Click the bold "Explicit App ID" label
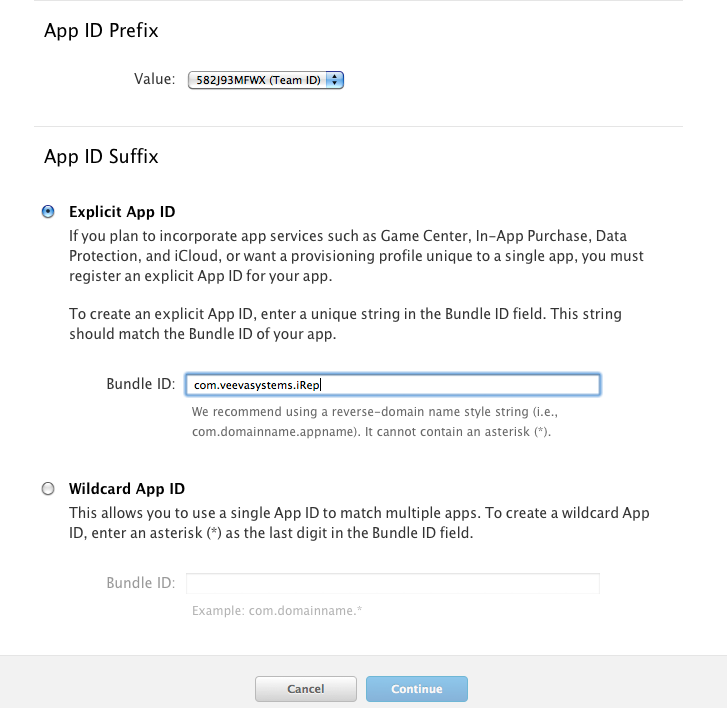 (122, 212)
